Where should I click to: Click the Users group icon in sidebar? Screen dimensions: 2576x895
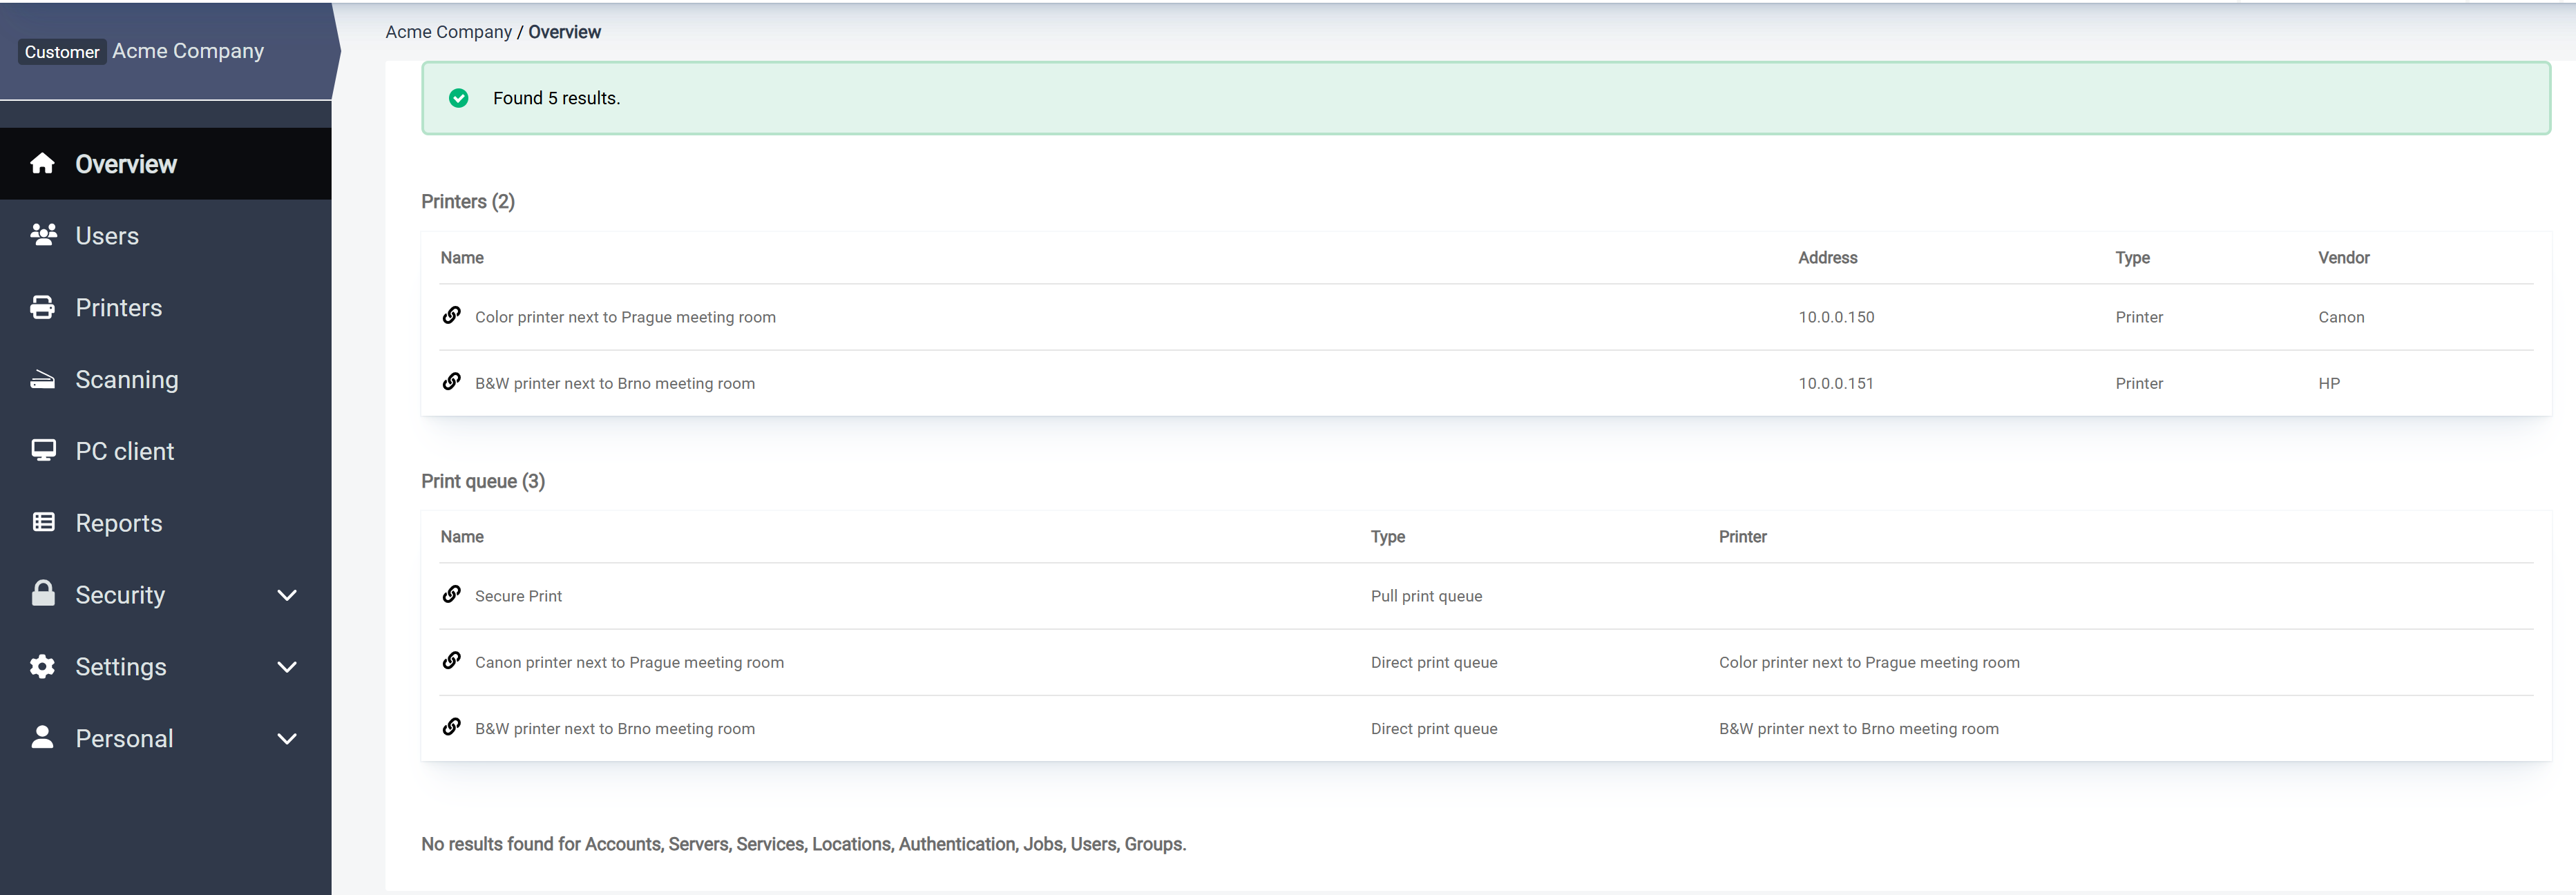pos(43,235)
